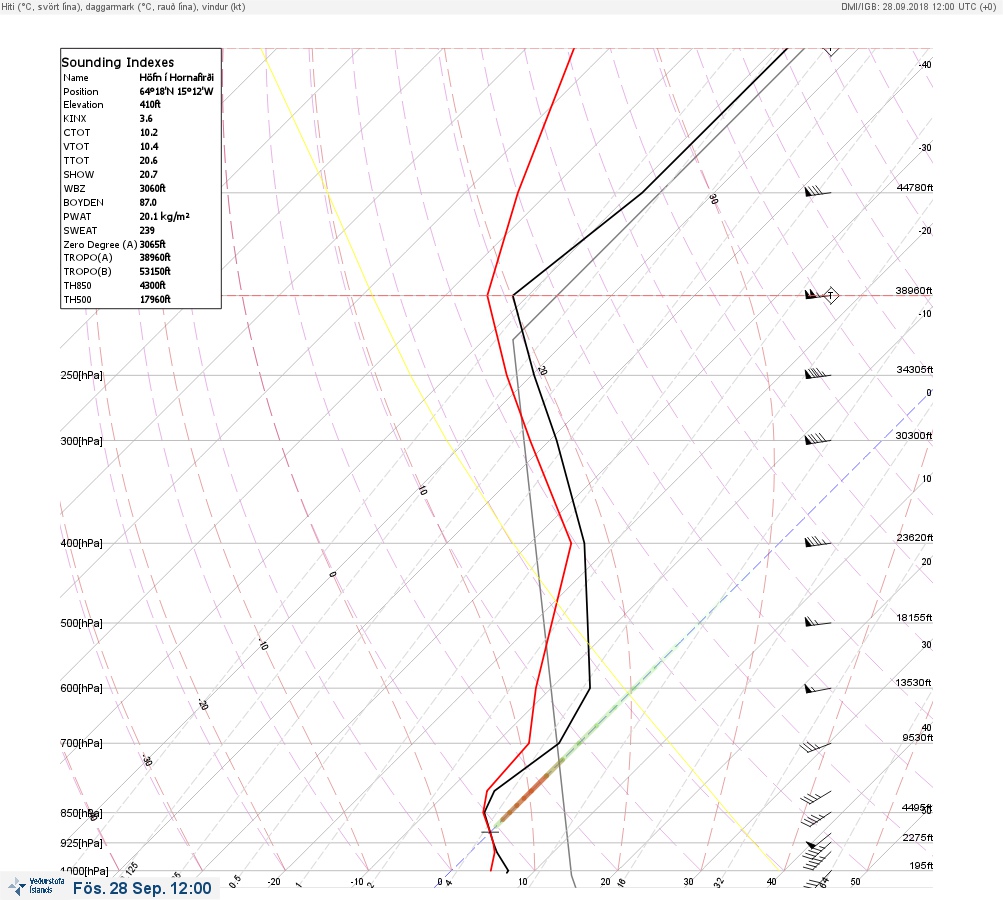Click the SHOW value 20.7
1003x900 pixels.
(x=148, y=174)
